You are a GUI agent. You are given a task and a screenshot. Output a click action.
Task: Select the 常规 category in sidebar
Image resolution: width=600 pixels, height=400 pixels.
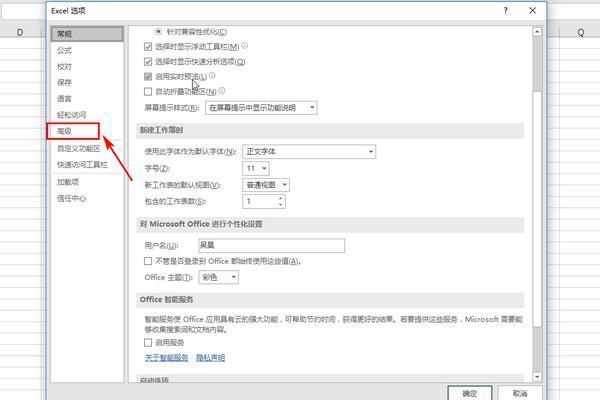coord(87,34)
